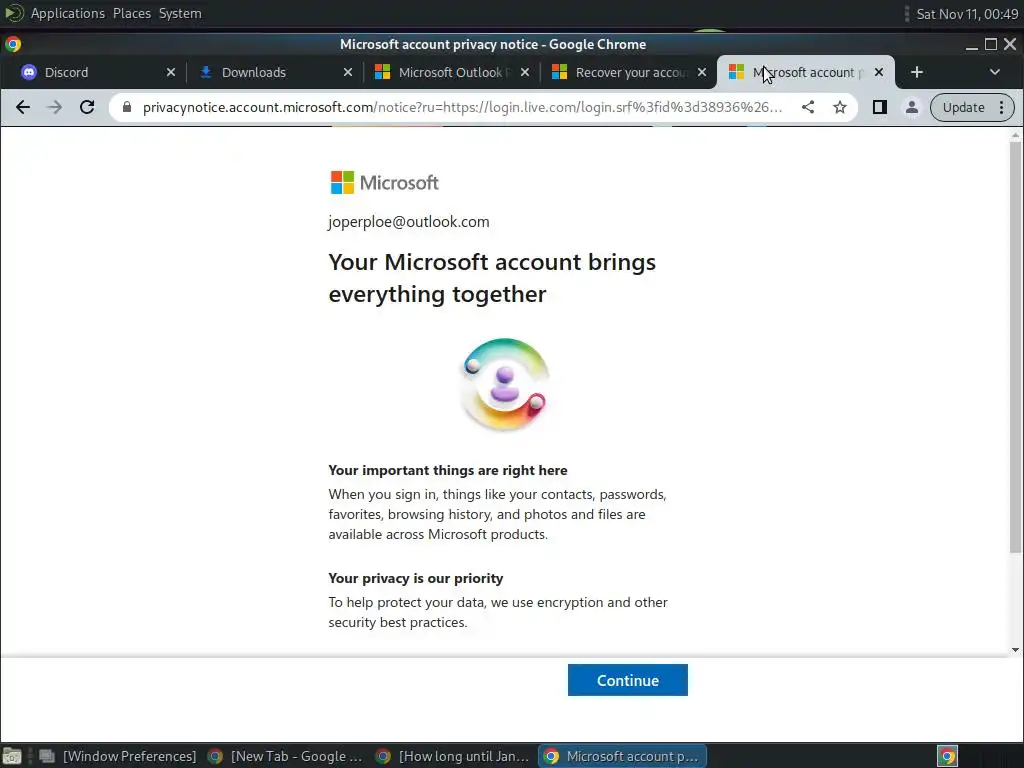Click the Your important things heading
The image size is (1024, 768).
447,470
